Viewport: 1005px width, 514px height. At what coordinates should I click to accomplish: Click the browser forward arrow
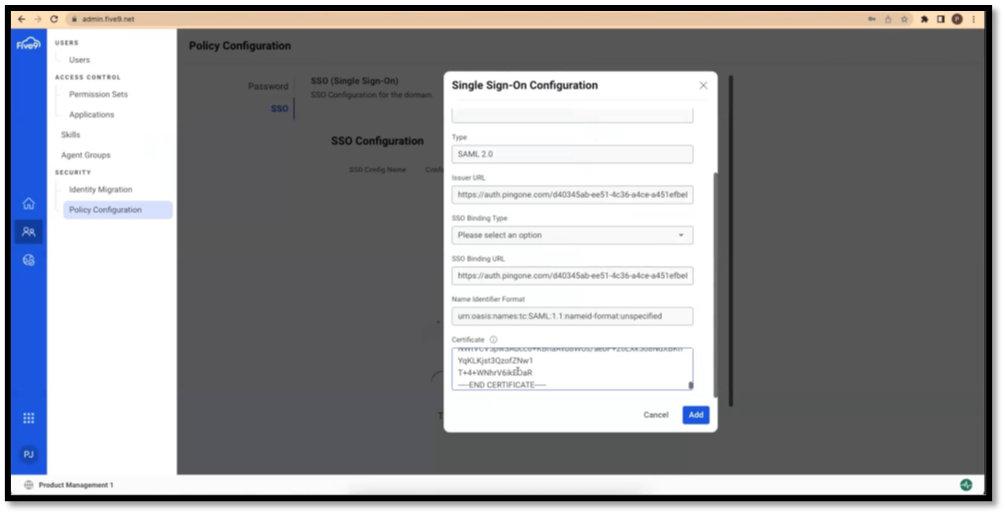click(38, 19)
